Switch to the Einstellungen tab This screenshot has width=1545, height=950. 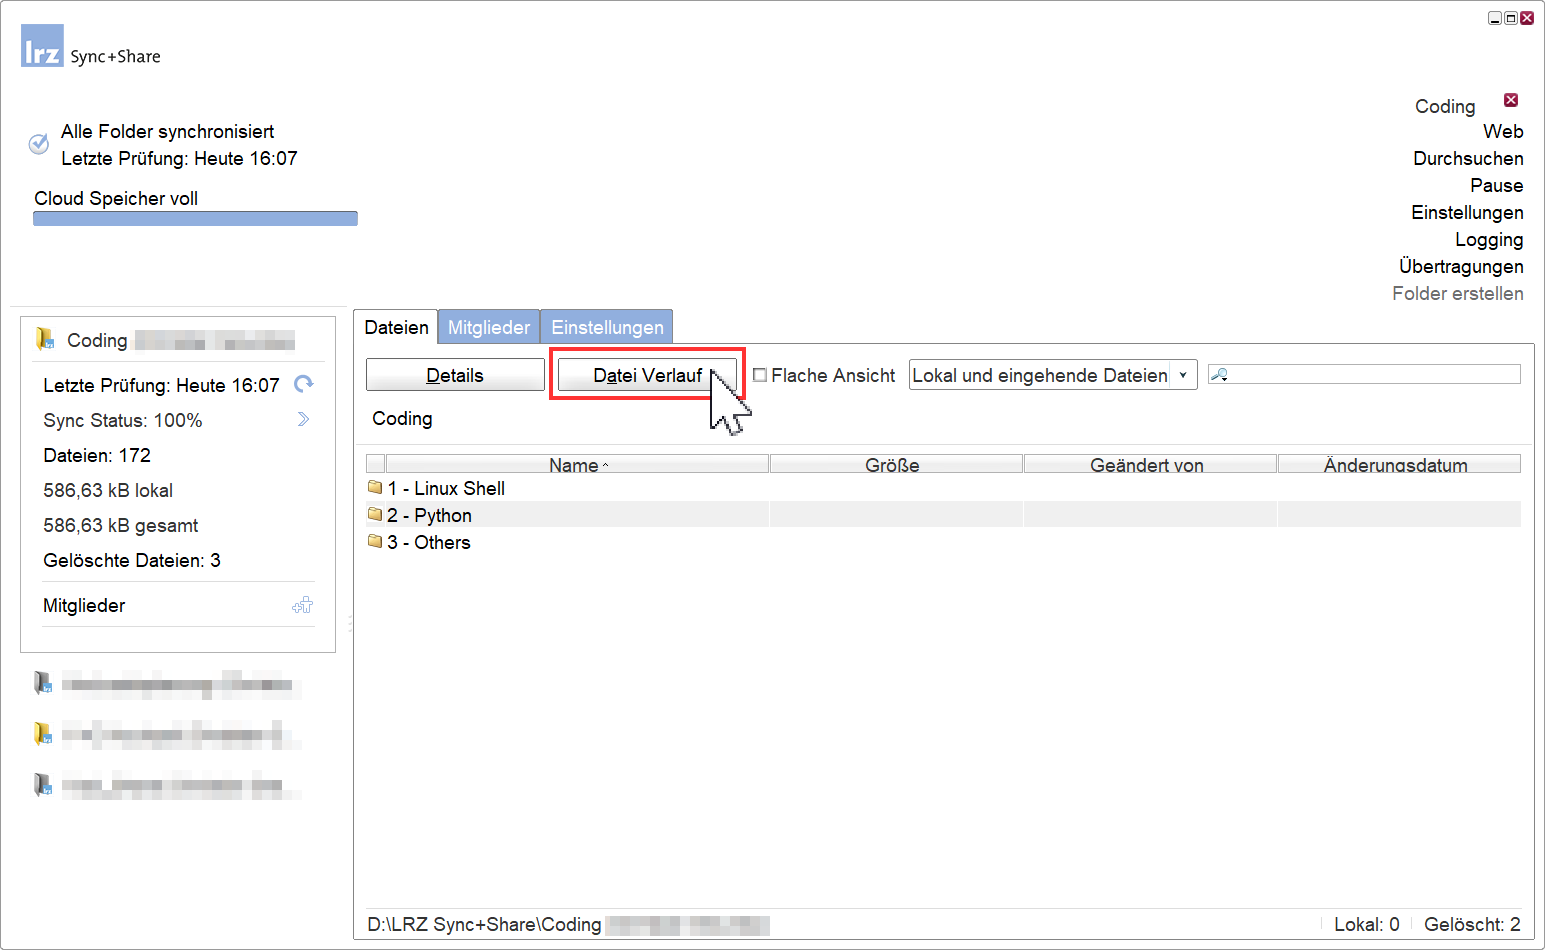(x=607, y=327)
